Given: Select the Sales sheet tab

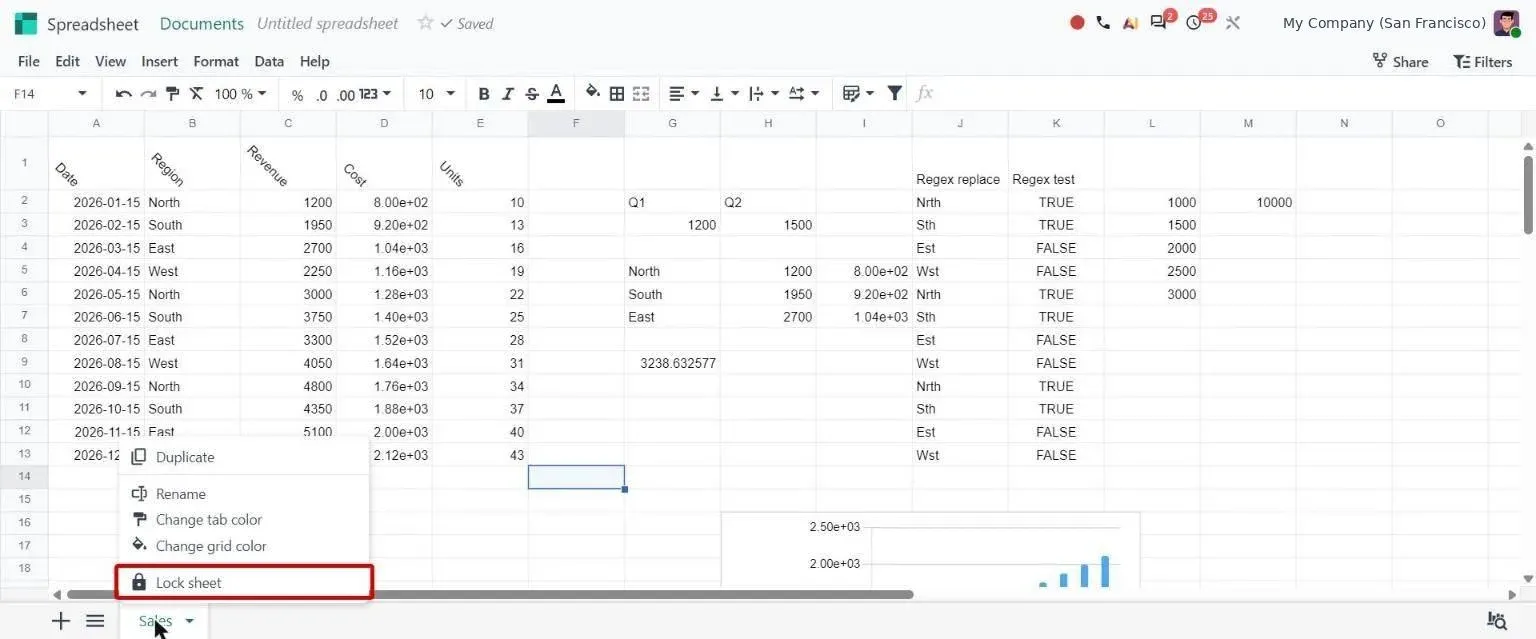Looking at the screenshot, I should pyautogui.click(x=155, y=622).
